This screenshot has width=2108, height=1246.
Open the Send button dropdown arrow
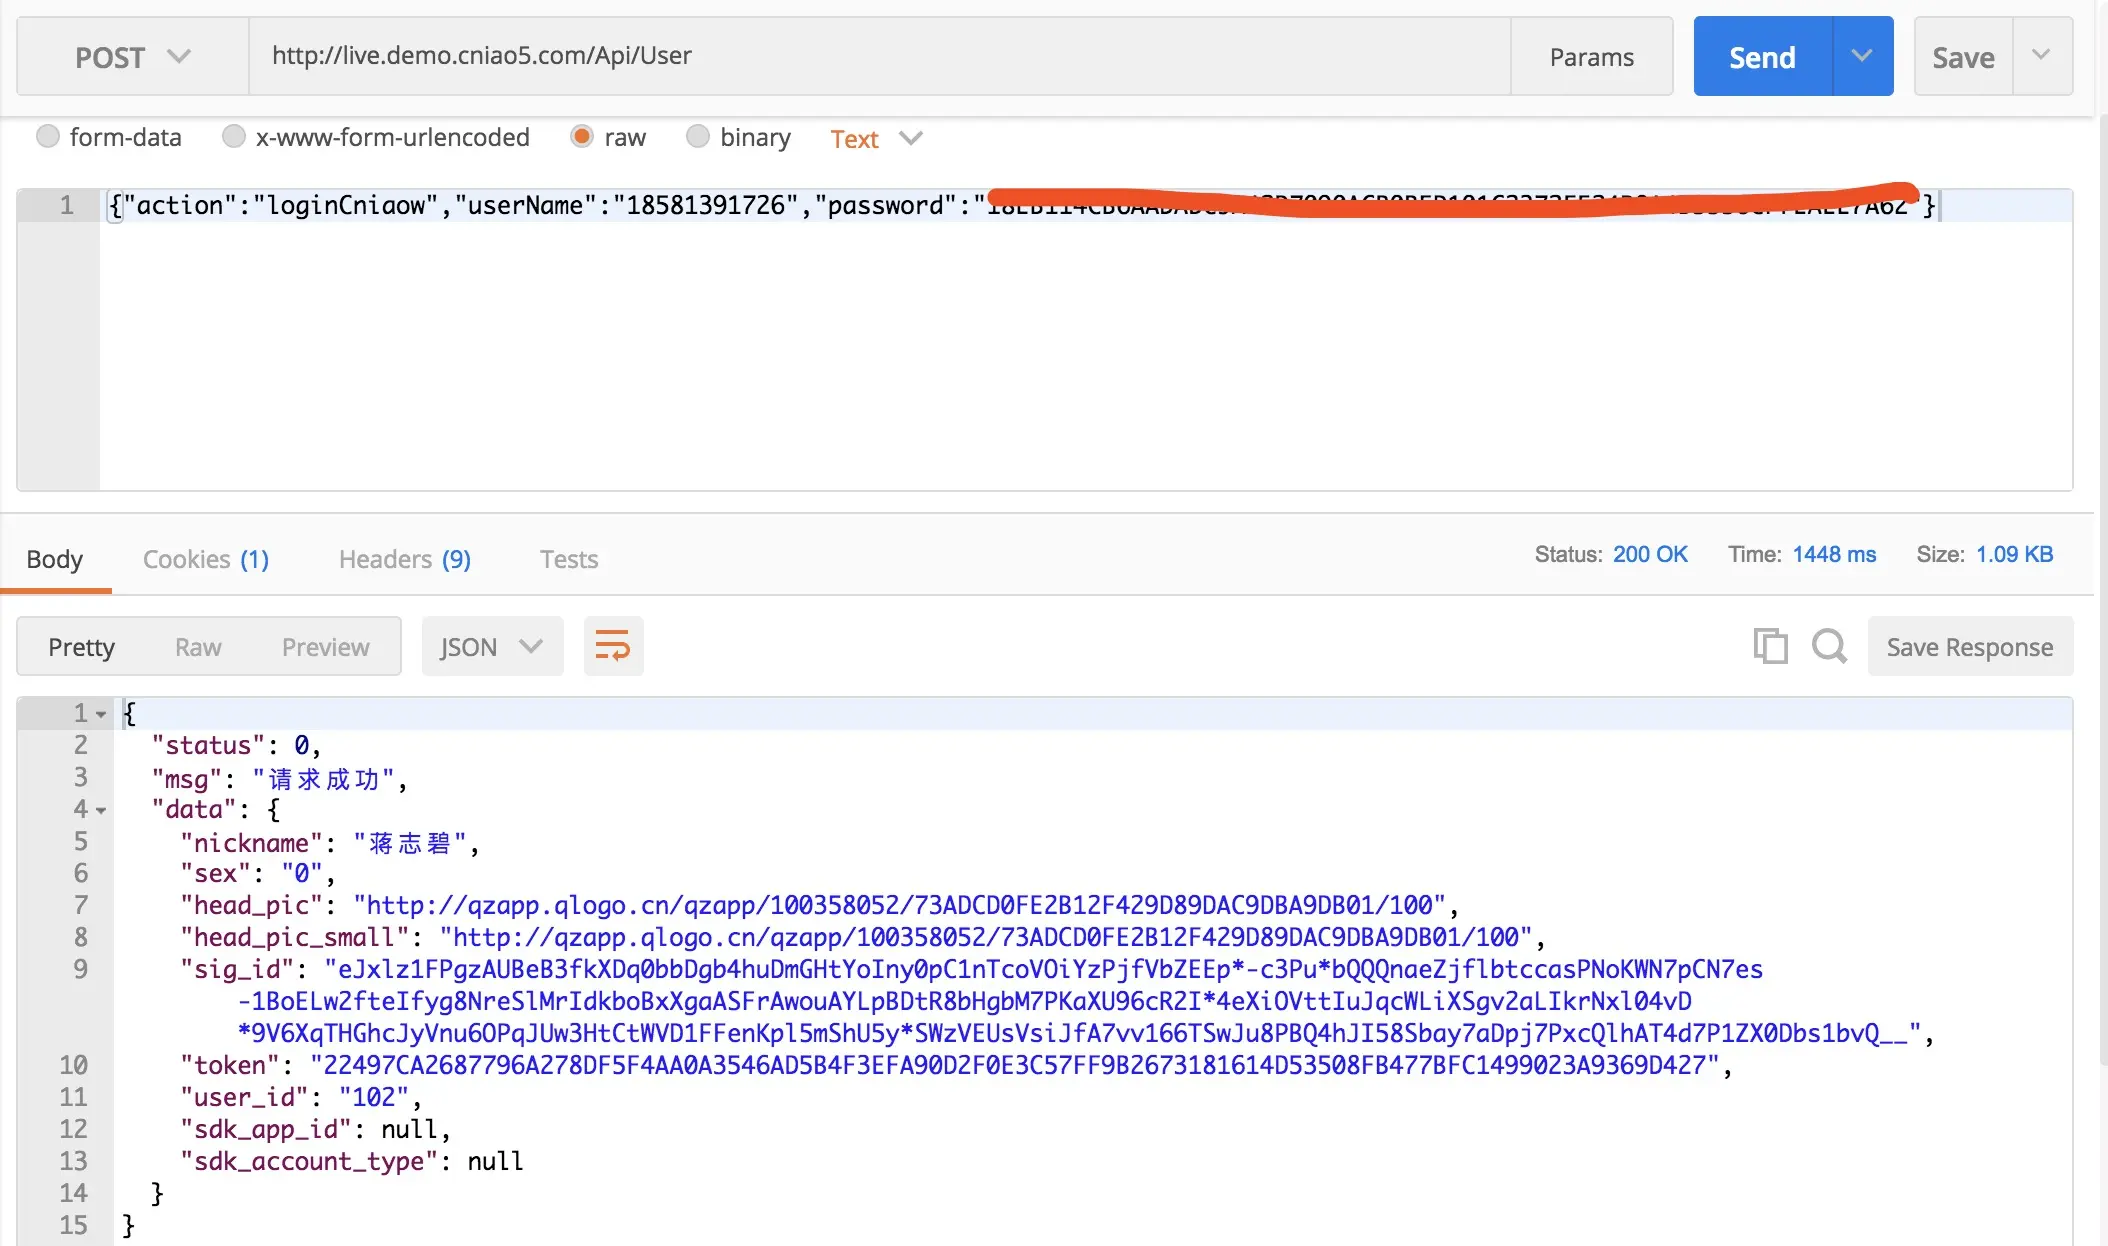tap(1862, 56)
